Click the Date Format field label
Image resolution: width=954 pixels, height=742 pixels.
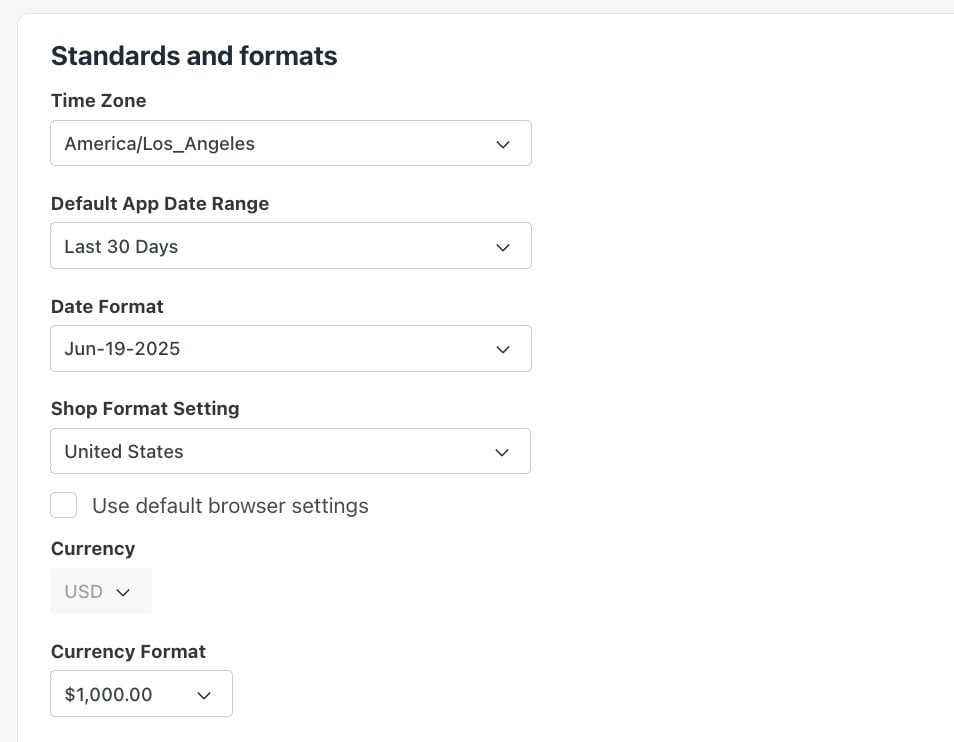[107, 307]
